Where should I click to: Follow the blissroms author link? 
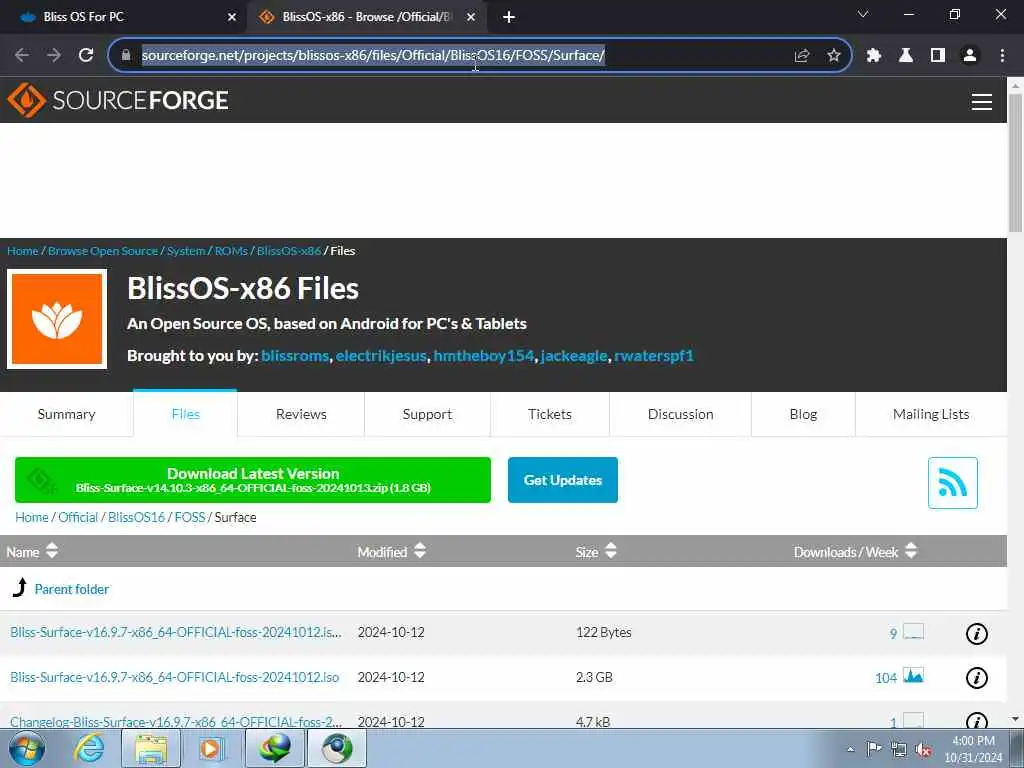[x=295, y=356]
